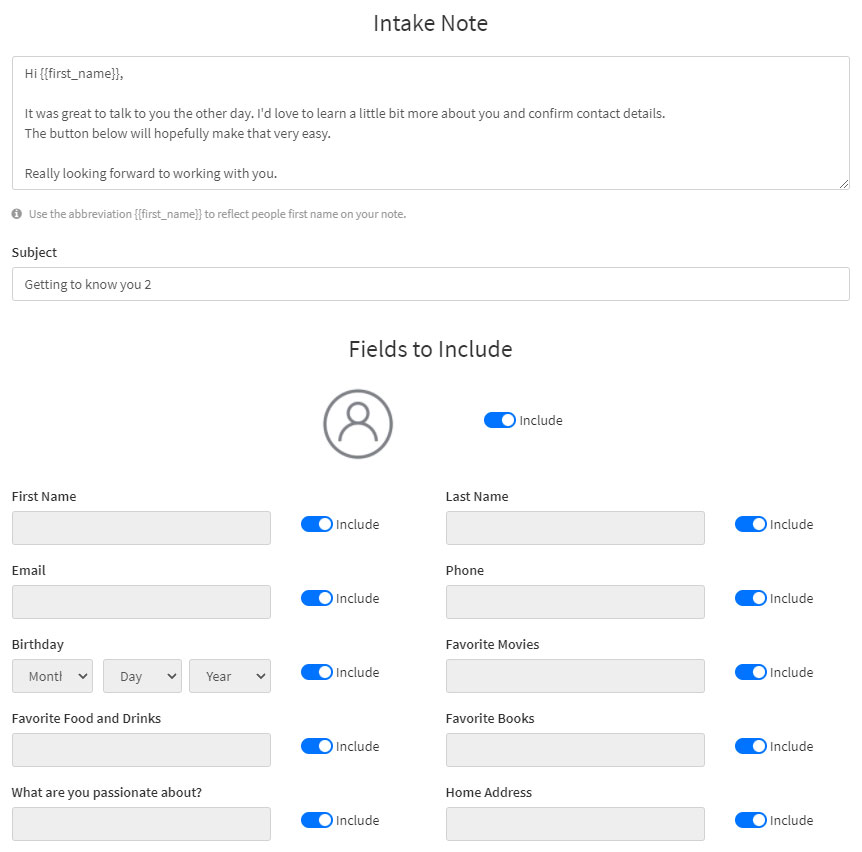Click the textarea resize handle
Screen dimensions: 862x852
845,183
